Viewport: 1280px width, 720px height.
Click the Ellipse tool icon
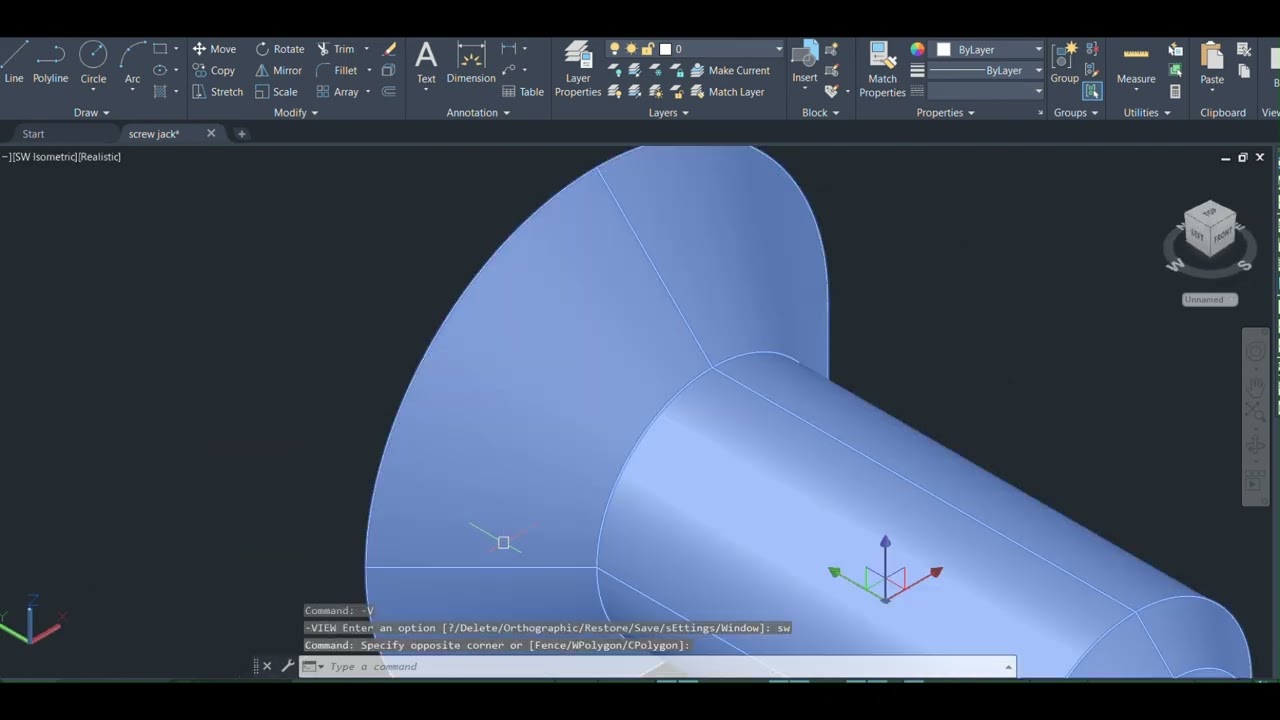pyautogui.click(x=160, y=70)
